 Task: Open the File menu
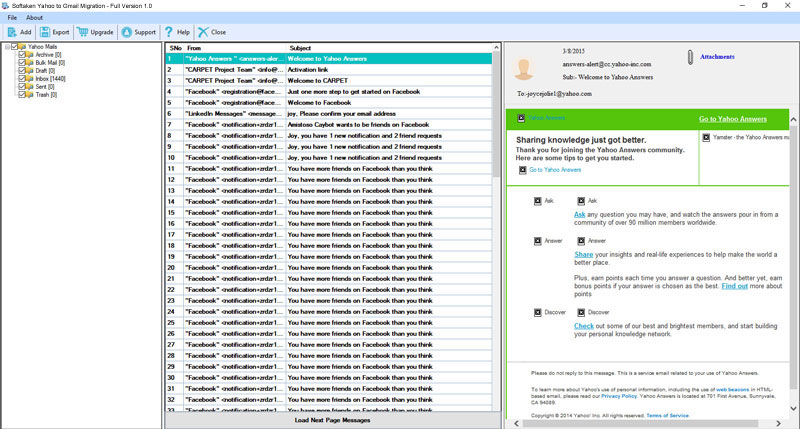click(12, 18)
